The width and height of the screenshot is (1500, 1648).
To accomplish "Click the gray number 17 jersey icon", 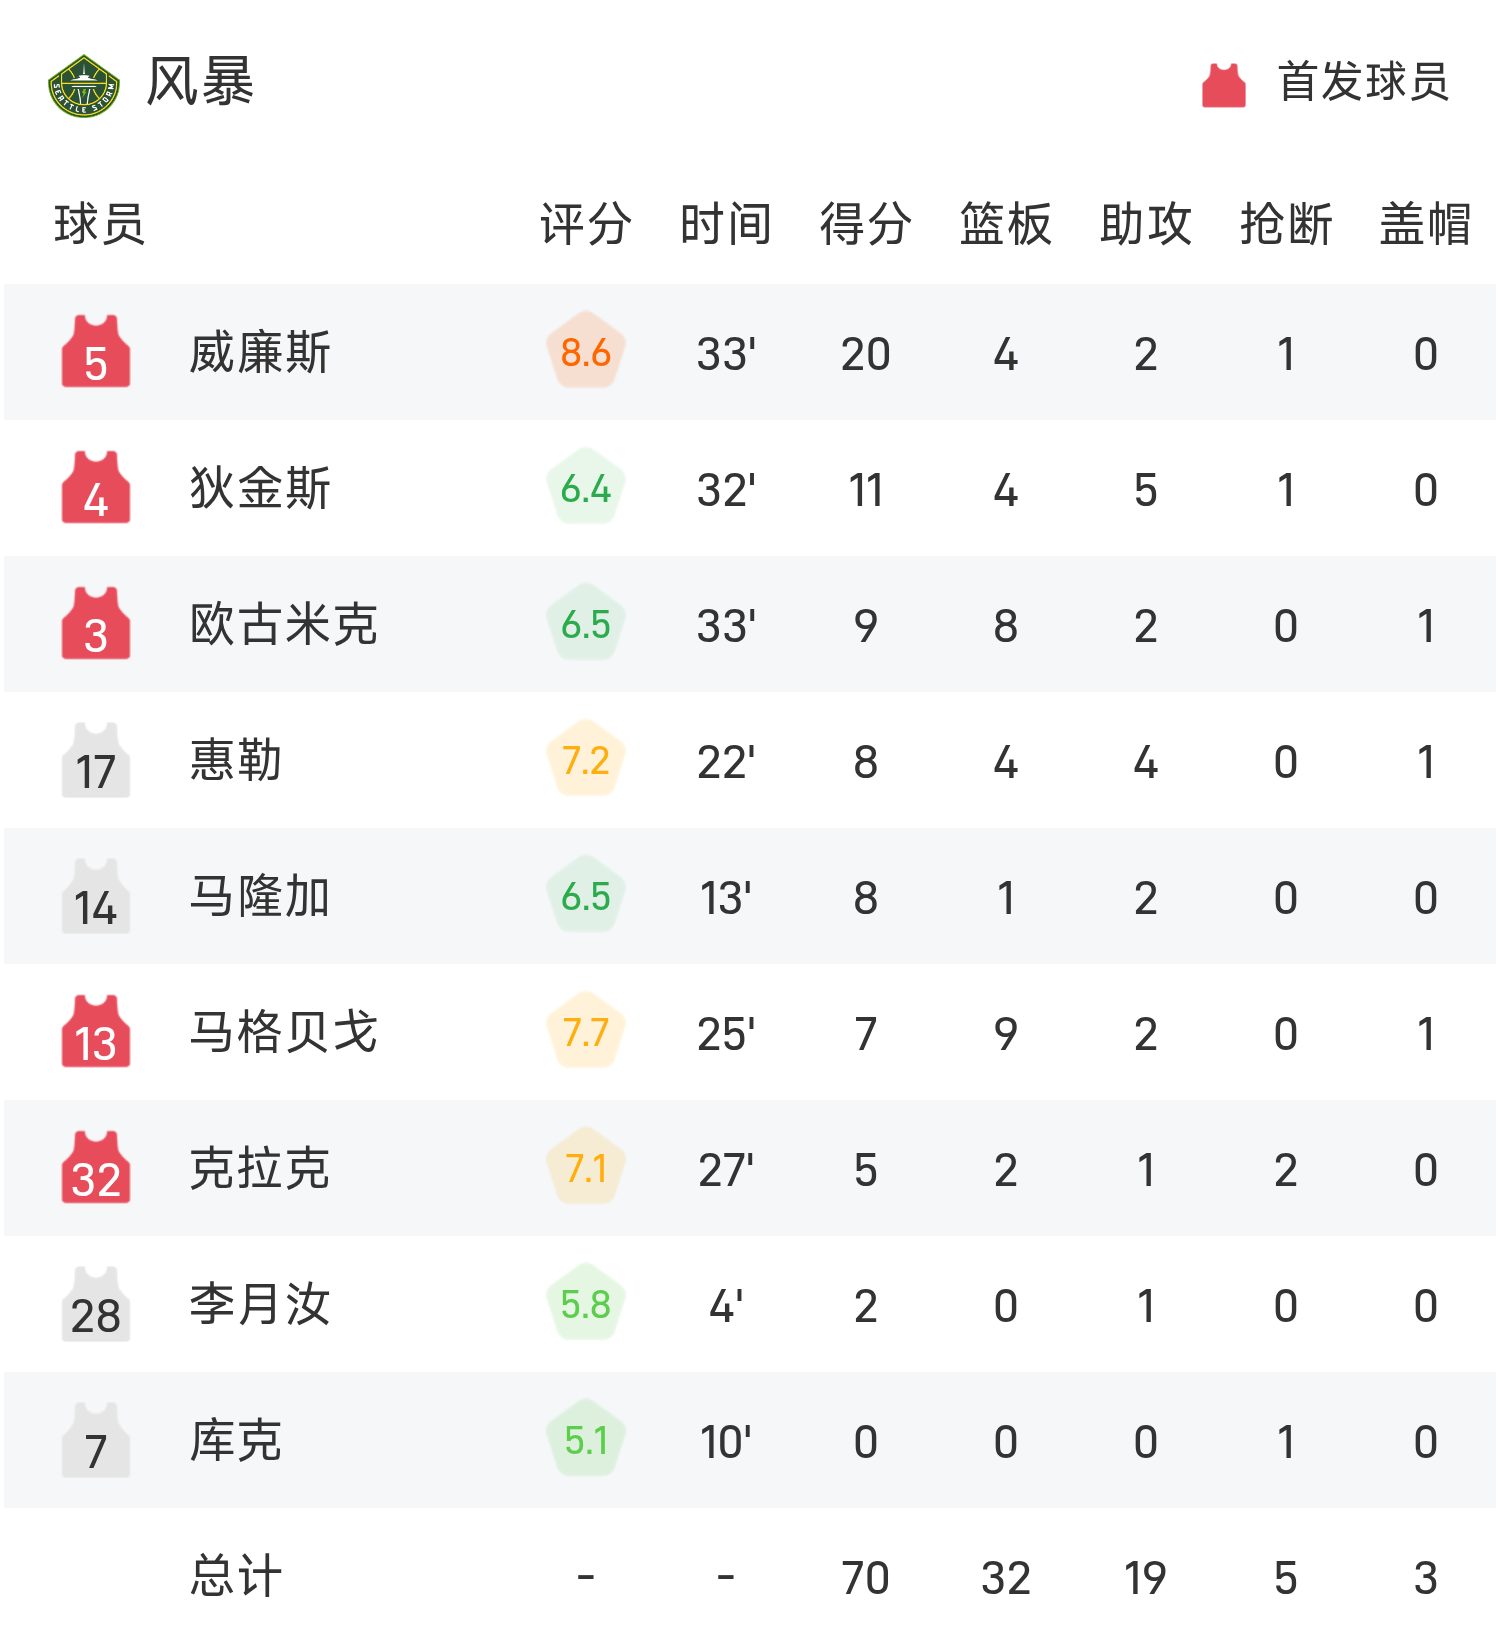I will 96,761.
